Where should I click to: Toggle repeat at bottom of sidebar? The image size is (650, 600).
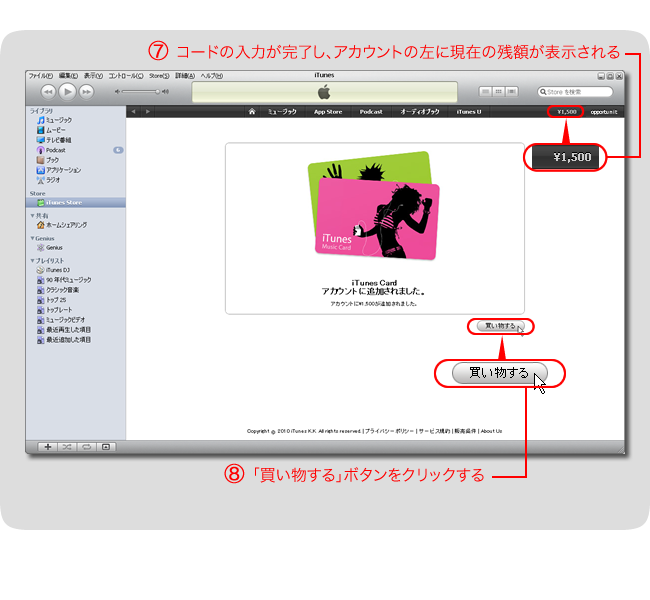pos(86,446)
